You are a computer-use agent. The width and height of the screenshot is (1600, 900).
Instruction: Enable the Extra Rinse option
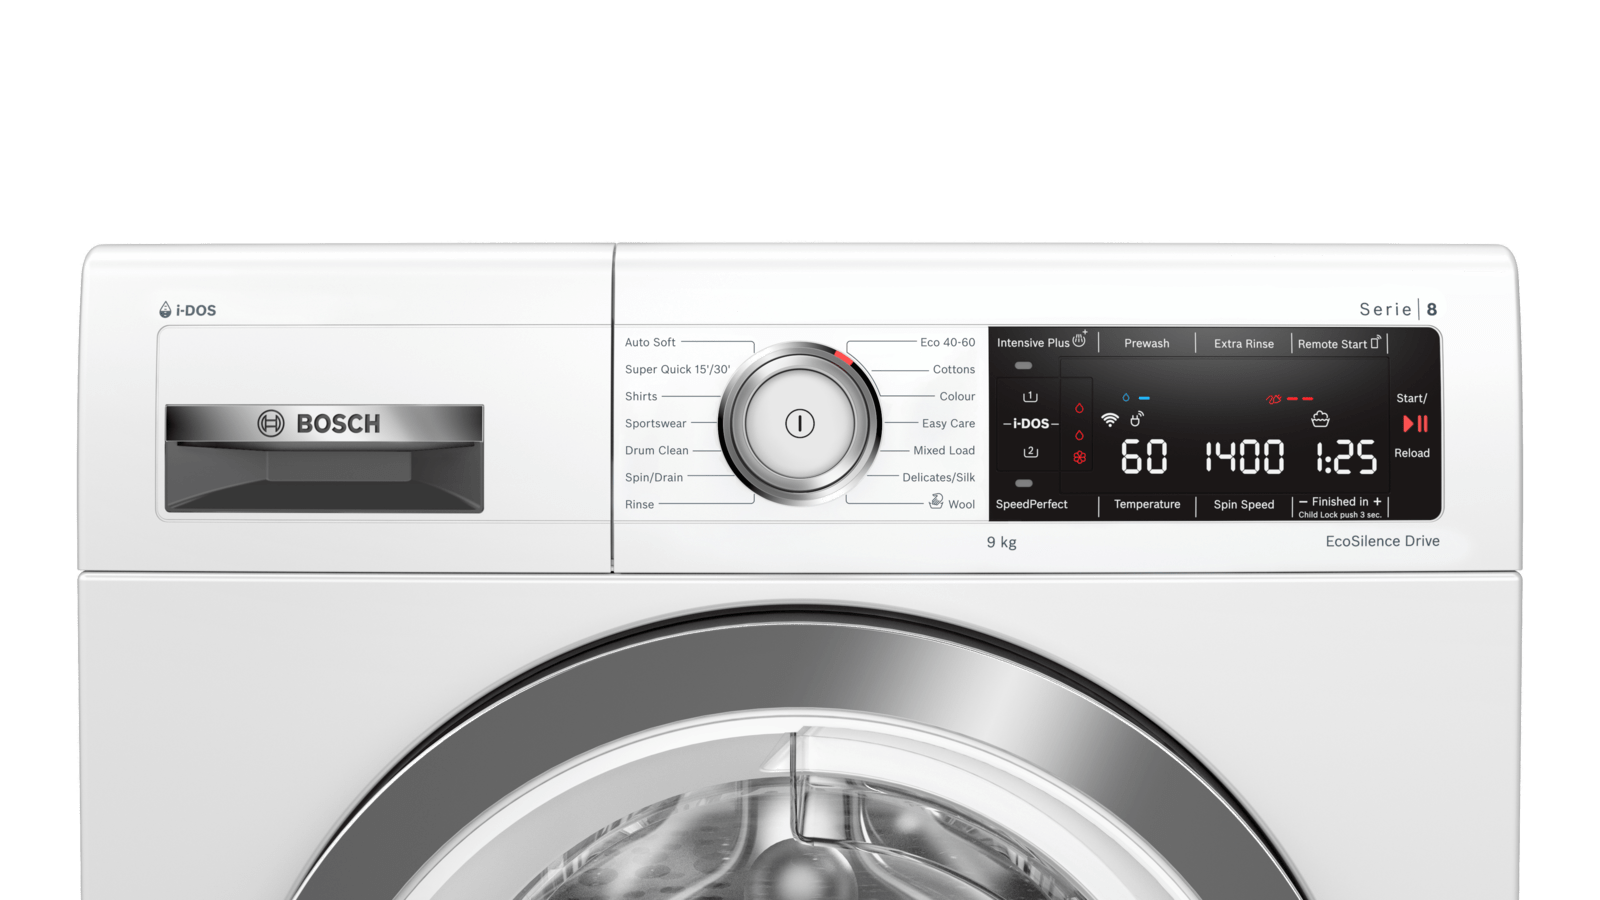point(1244,343)
